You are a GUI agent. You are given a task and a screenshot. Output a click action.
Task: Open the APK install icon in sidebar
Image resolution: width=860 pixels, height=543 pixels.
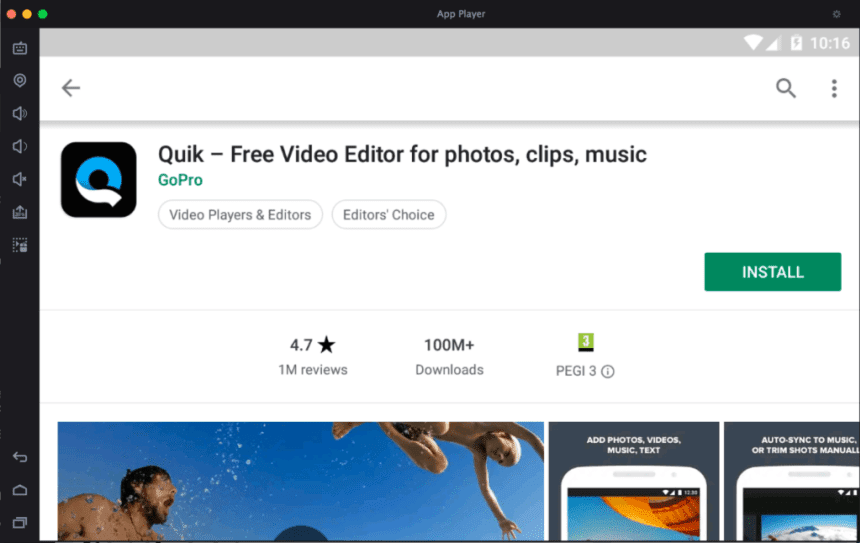(20, 212)
